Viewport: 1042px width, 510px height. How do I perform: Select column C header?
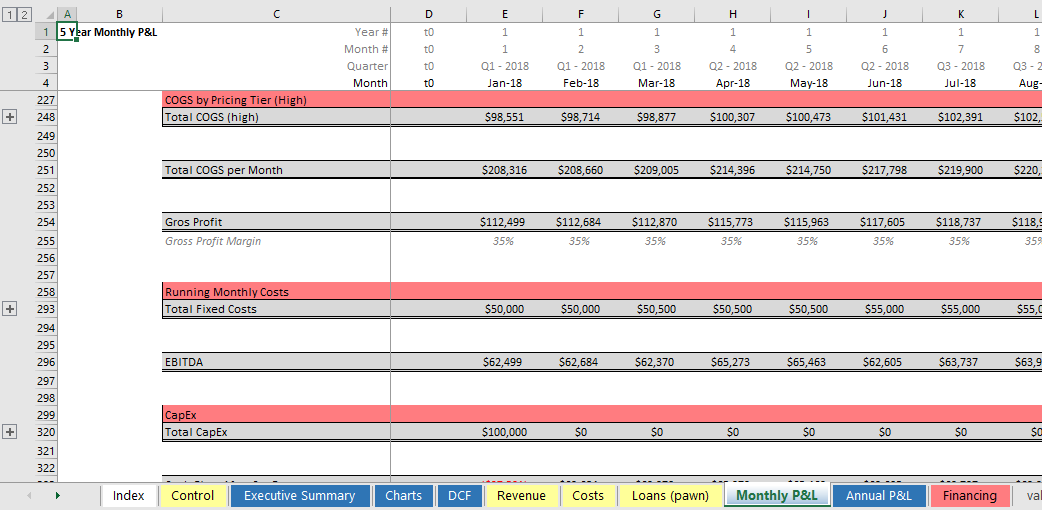[276, 14]
